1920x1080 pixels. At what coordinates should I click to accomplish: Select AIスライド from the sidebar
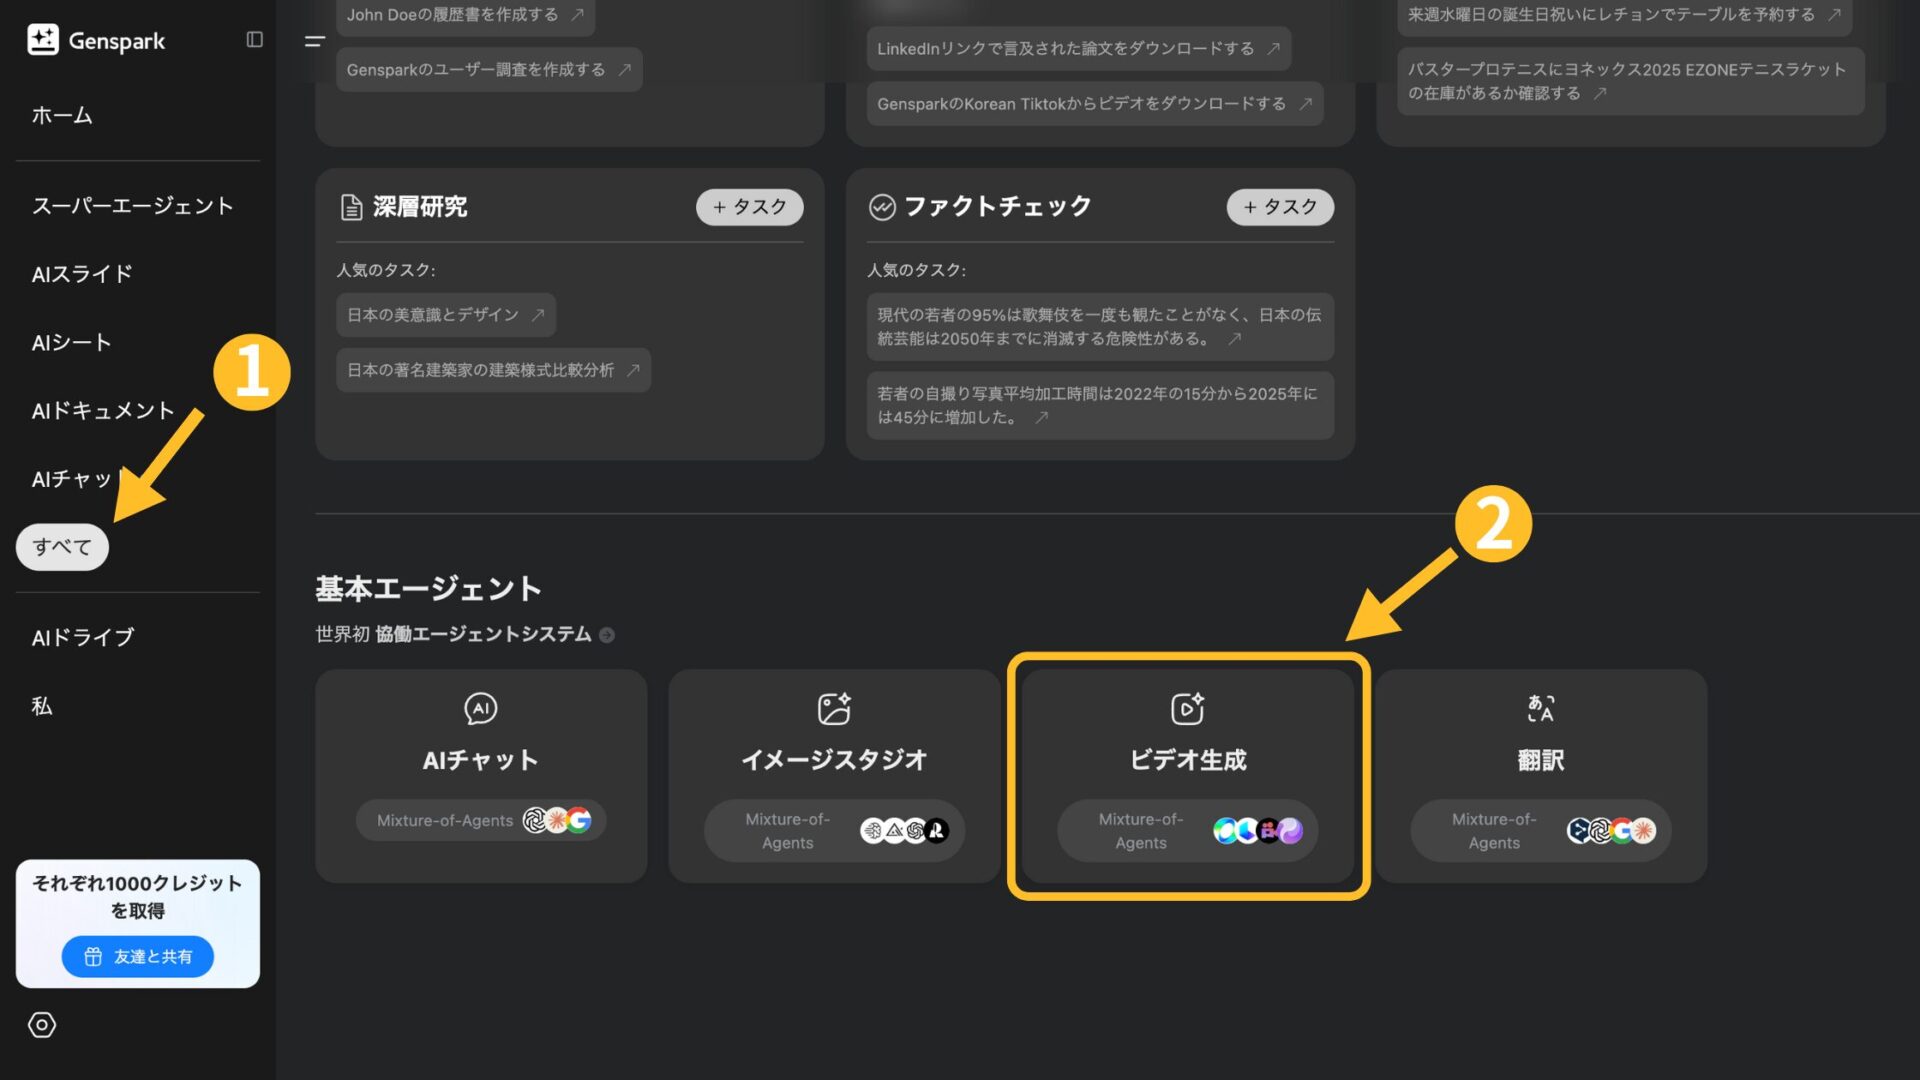coord(81,273)
